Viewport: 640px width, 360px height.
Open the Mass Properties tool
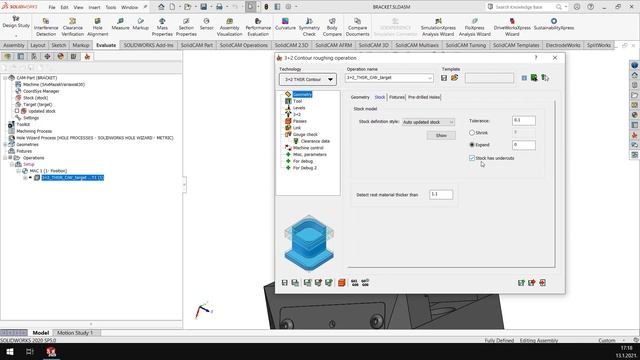pos(162,27)
